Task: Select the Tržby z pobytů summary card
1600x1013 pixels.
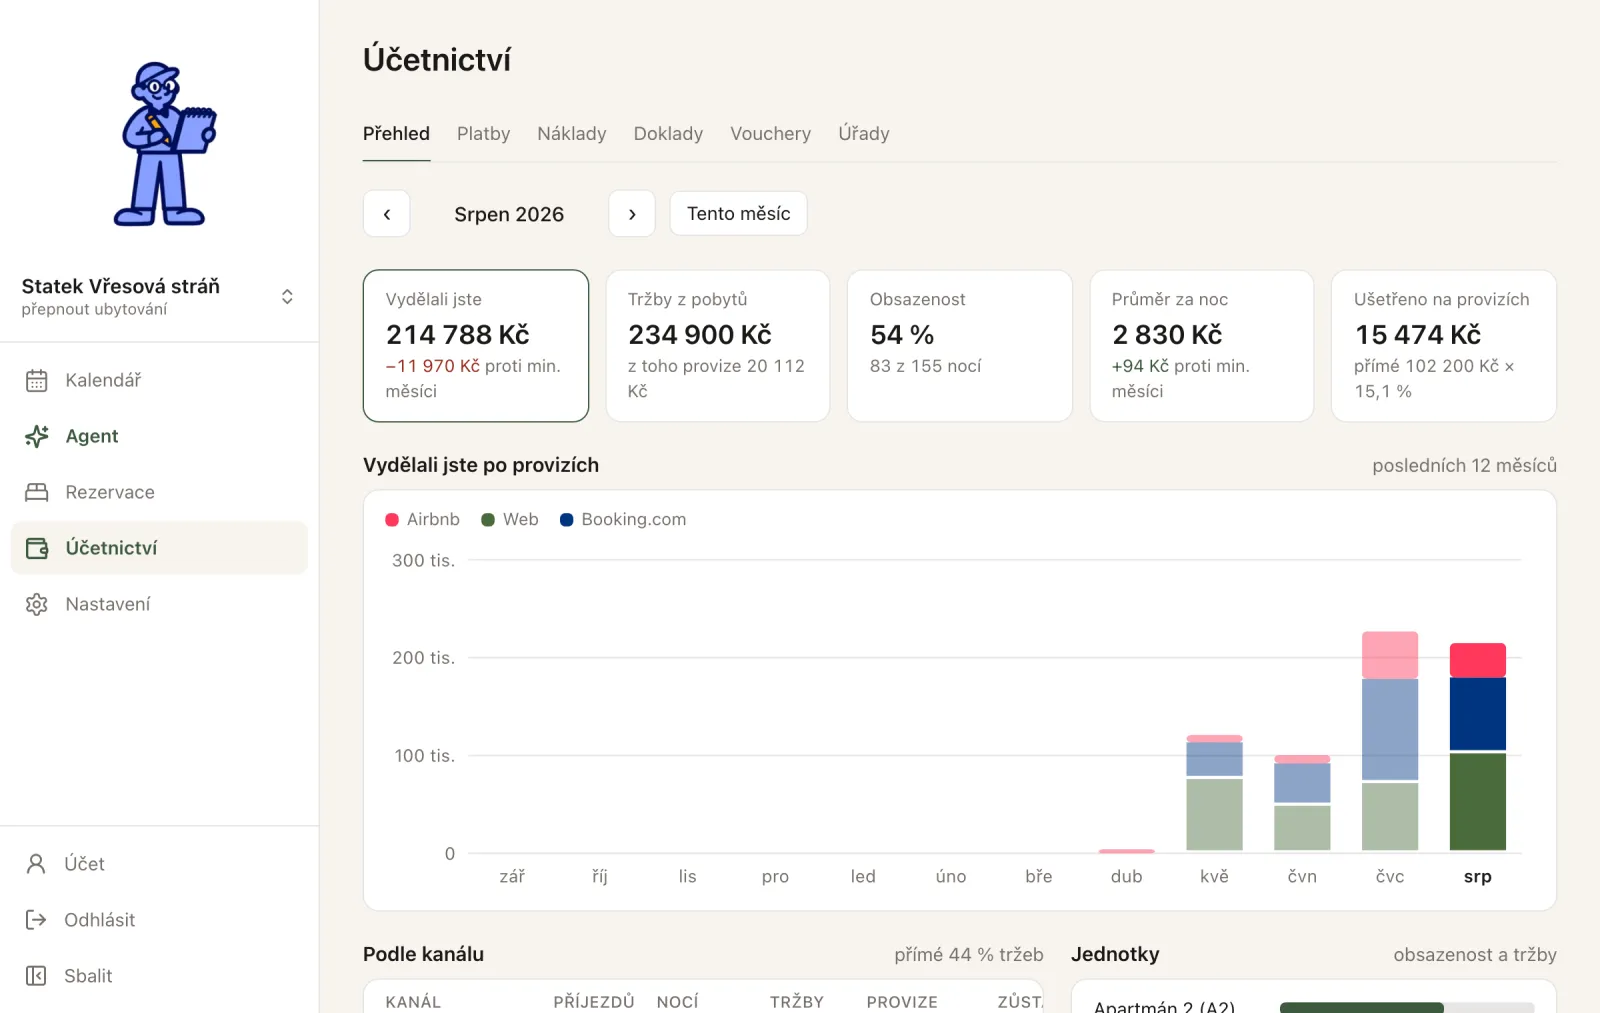Action: (718, 346)
